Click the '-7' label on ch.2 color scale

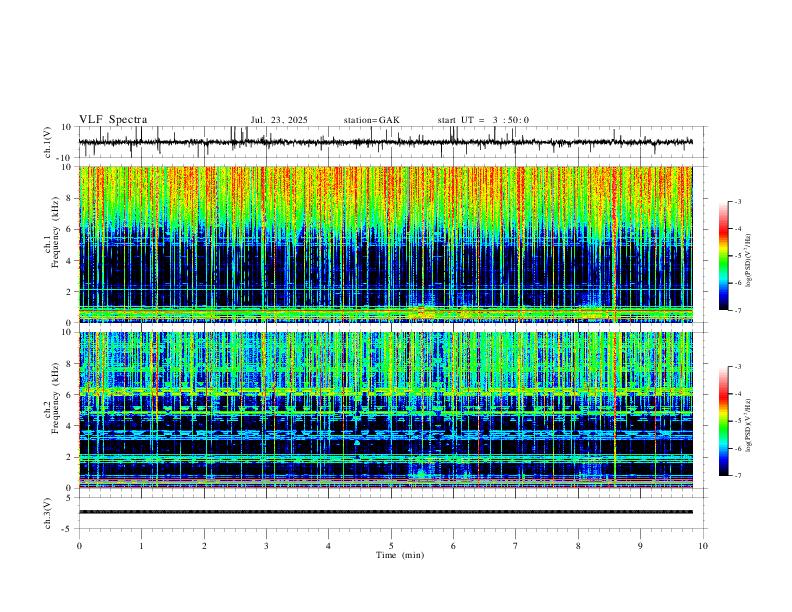click(x=738, y=475)
